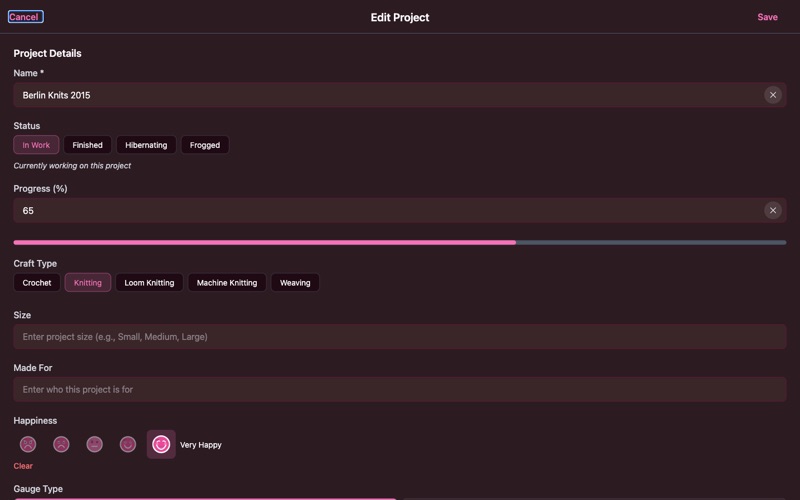Choose Knitting craft type
The width and height of the screenshot is (800, 500).
coord(88,283)
